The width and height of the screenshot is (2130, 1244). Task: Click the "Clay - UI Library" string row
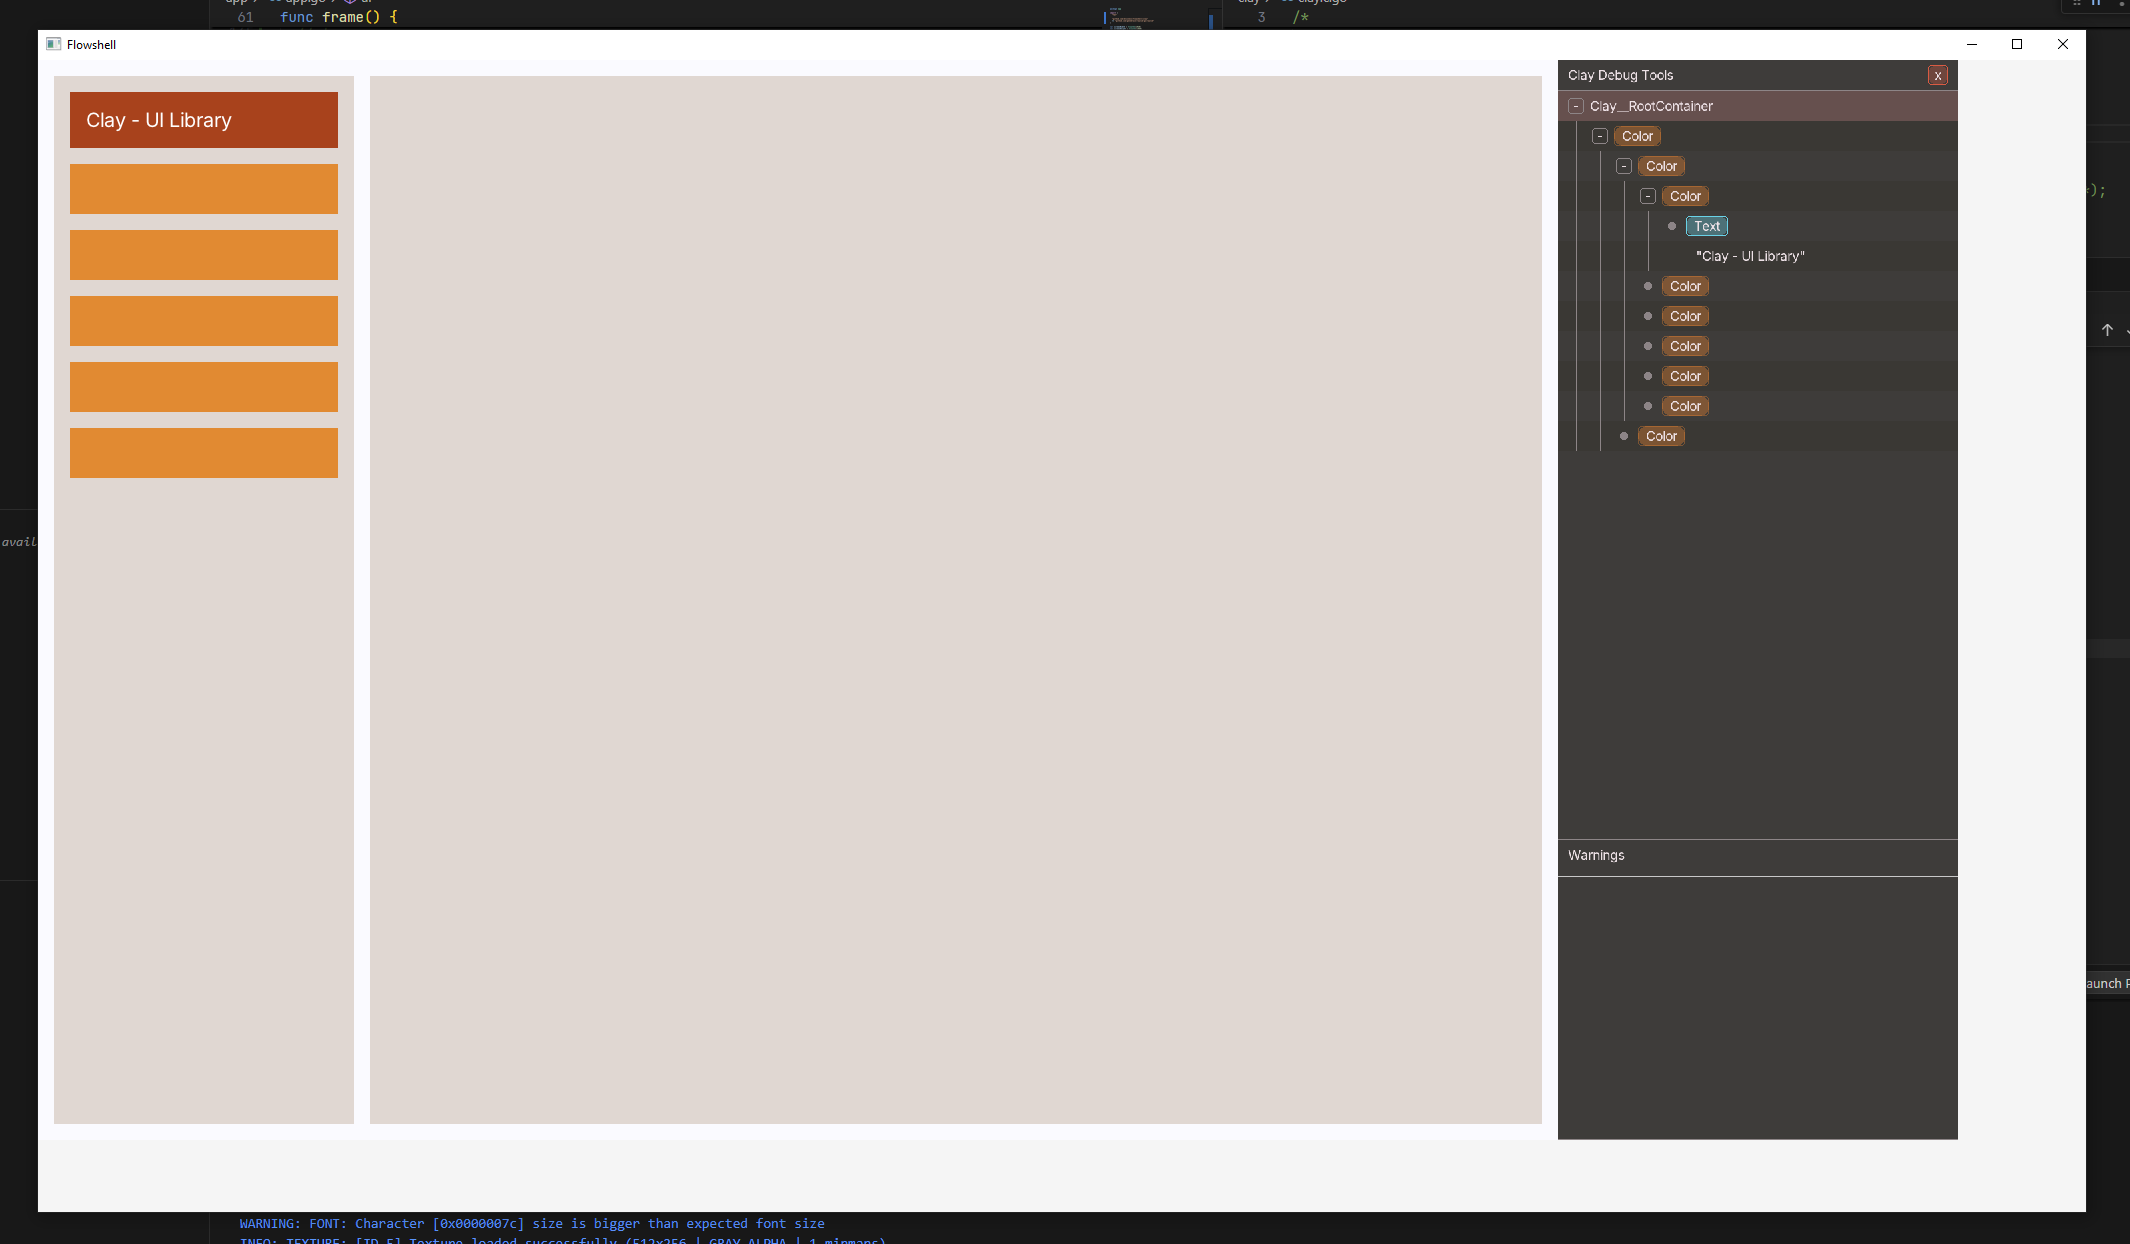coord(1750,256)
